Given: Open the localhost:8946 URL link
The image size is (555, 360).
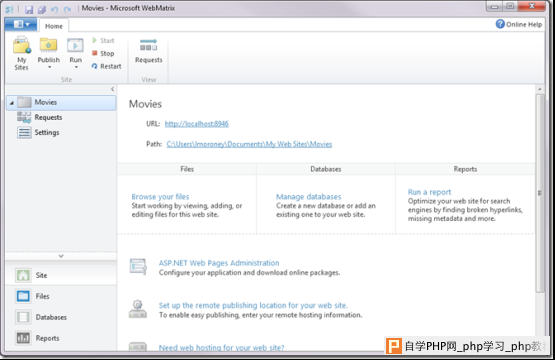Looking at the screenshot, I should click(x=197, y=124).
